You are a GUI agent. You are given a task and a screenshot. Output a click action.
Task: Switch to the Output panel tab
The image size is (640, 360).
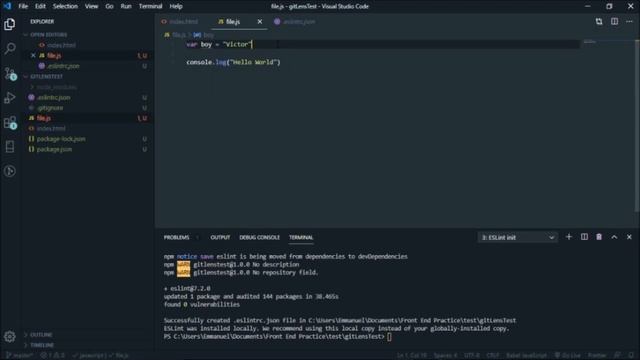tap(220, 237)
